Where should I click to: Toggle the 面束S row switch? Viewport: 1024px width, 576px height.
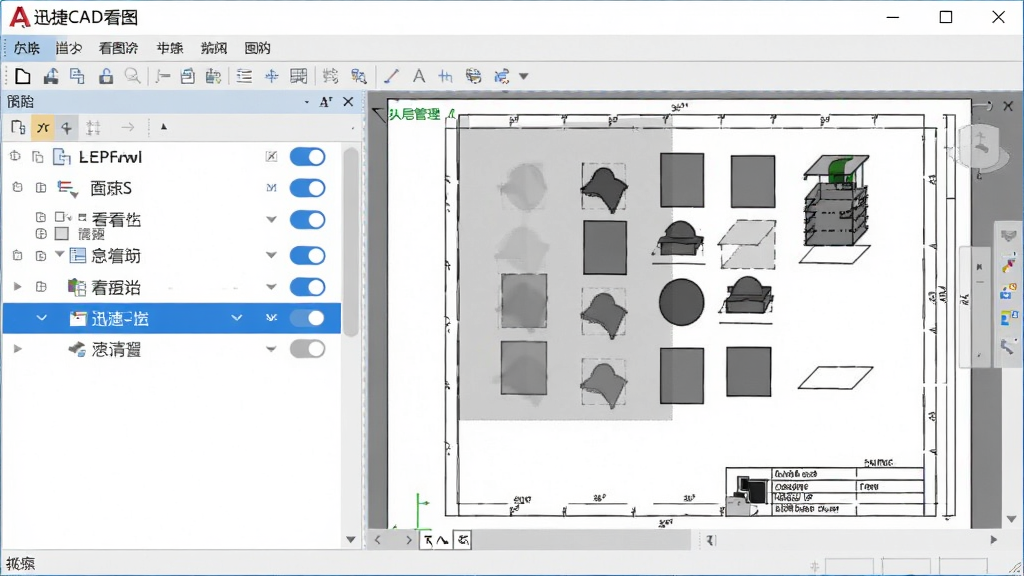tap(308, 188)
